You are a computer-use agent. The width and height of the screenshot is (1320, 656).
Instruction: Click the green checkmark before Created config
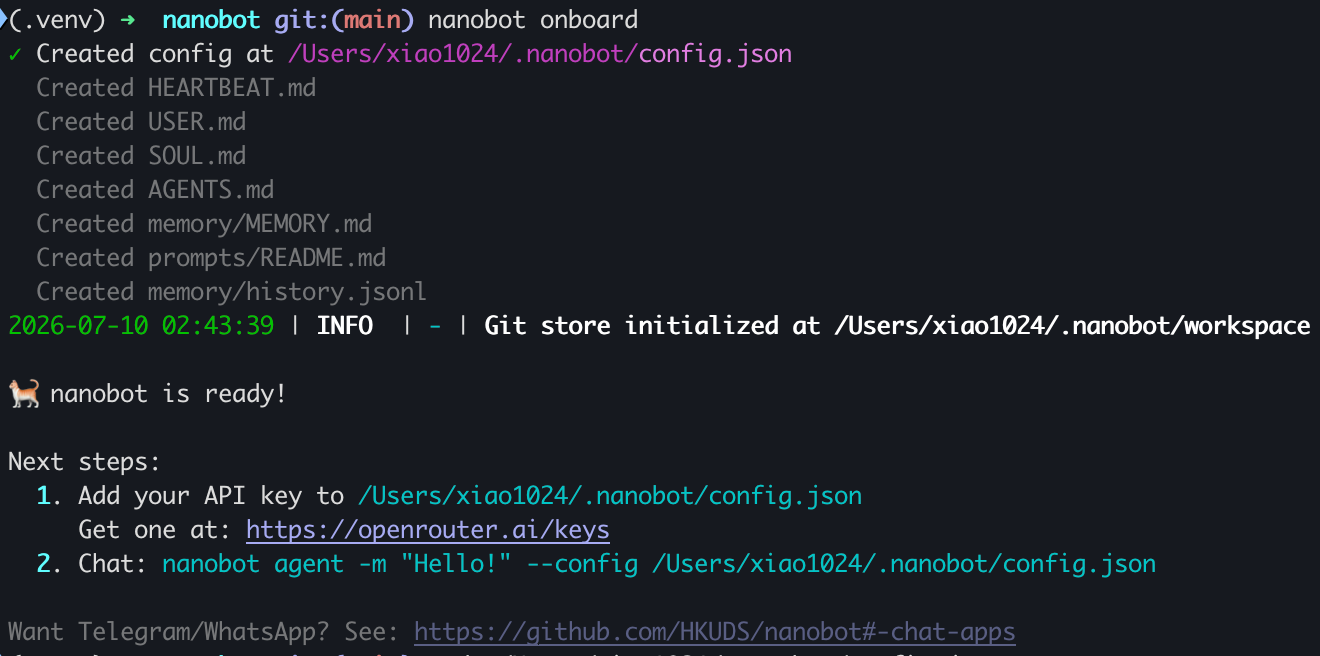(14, 54)
